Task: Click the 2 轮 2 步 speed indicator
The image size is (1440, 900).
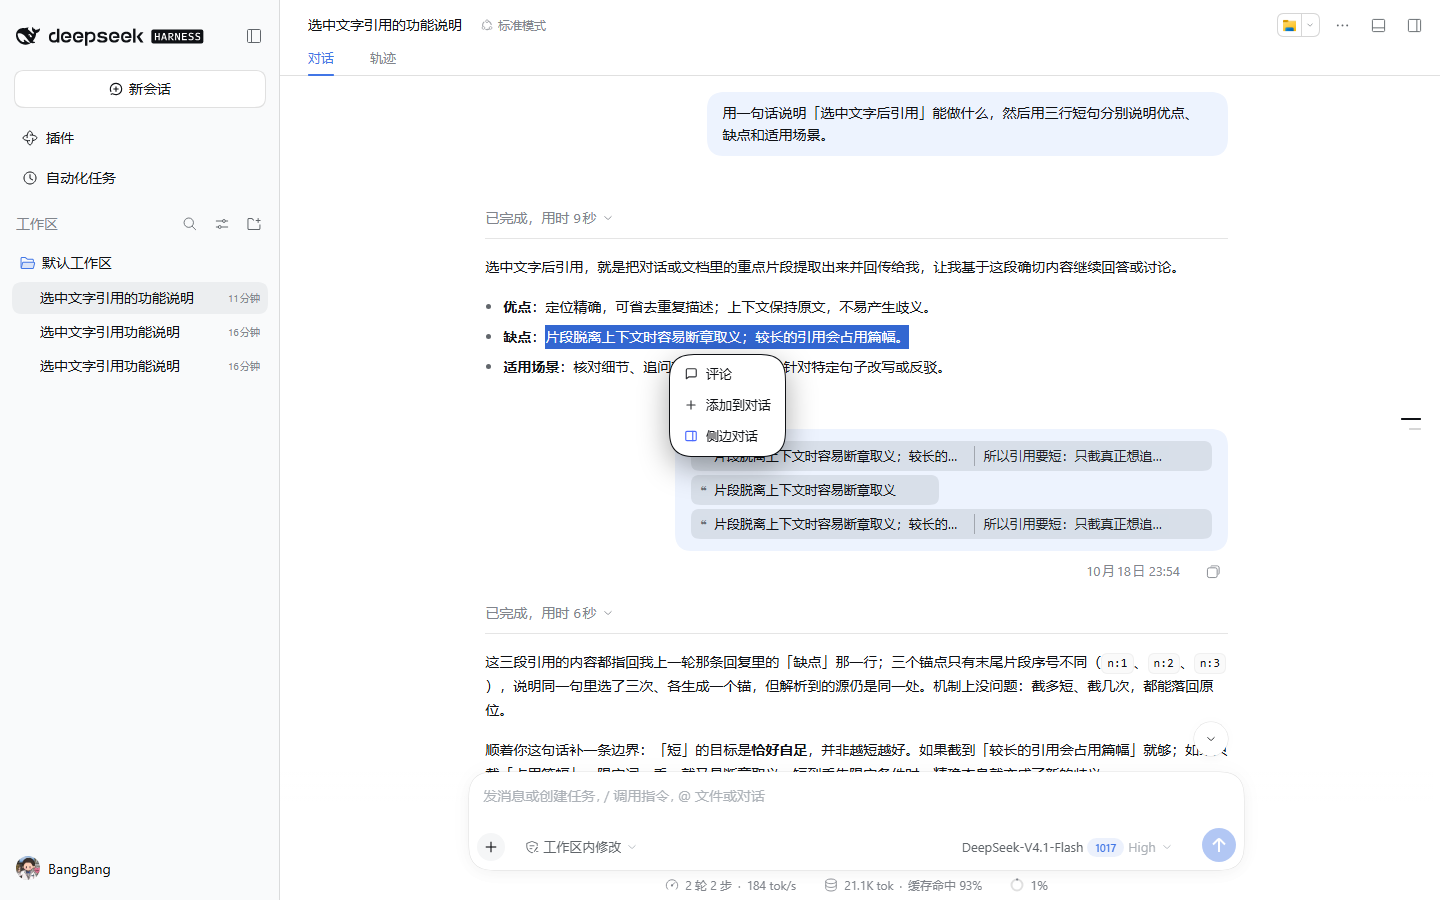Action: tap(731, 886)
